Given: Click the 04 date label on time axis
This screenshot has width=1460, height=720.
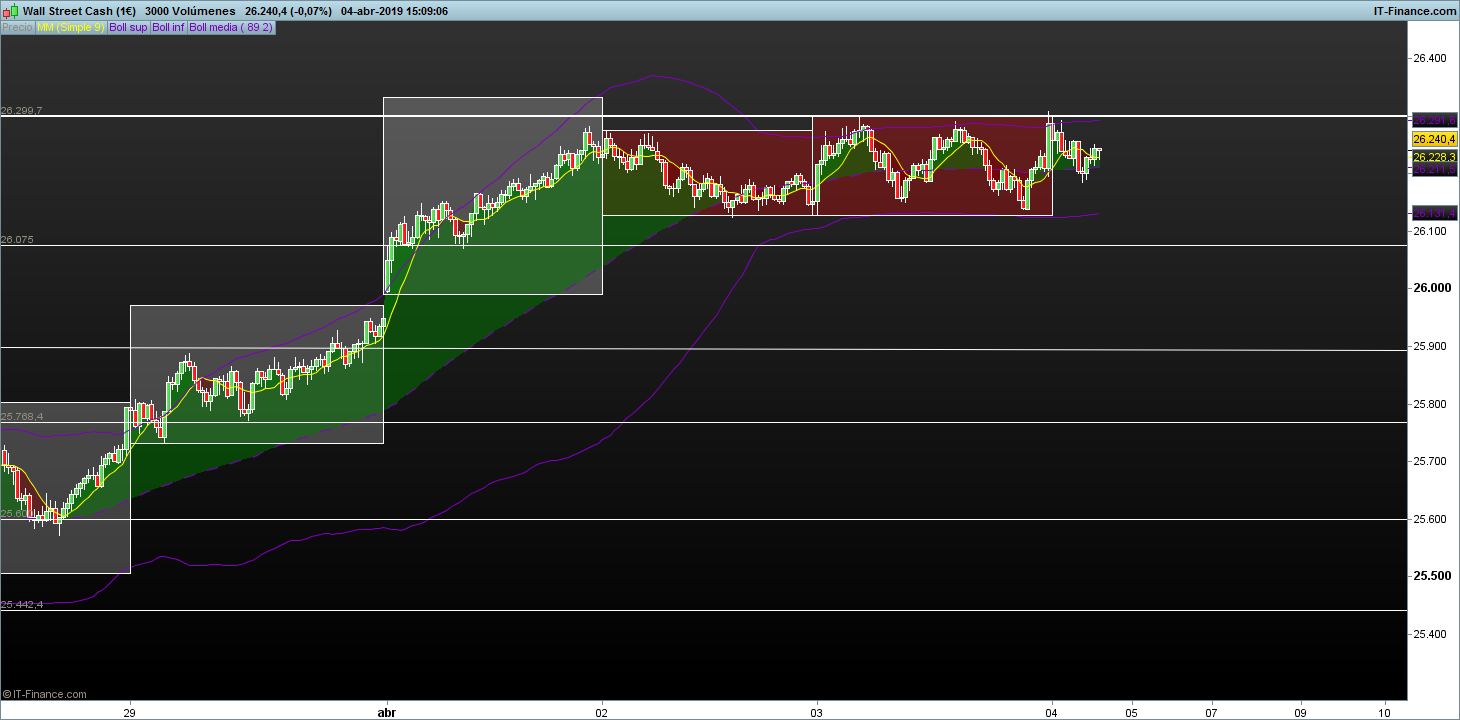Looking at the screenshot, I should 1051,714.
